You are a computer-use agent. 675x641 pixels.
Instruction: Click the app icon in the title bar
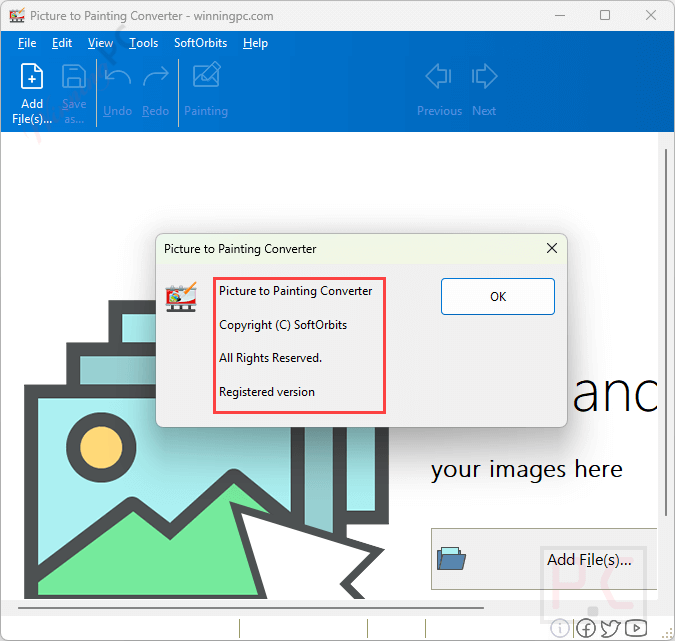[x=17, y=15]
